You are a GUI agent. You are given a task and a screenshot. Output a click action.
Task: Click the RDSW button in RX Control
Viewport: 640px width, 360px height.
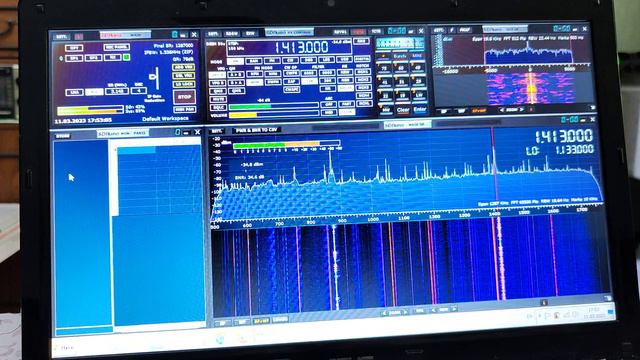coord(232,33)
